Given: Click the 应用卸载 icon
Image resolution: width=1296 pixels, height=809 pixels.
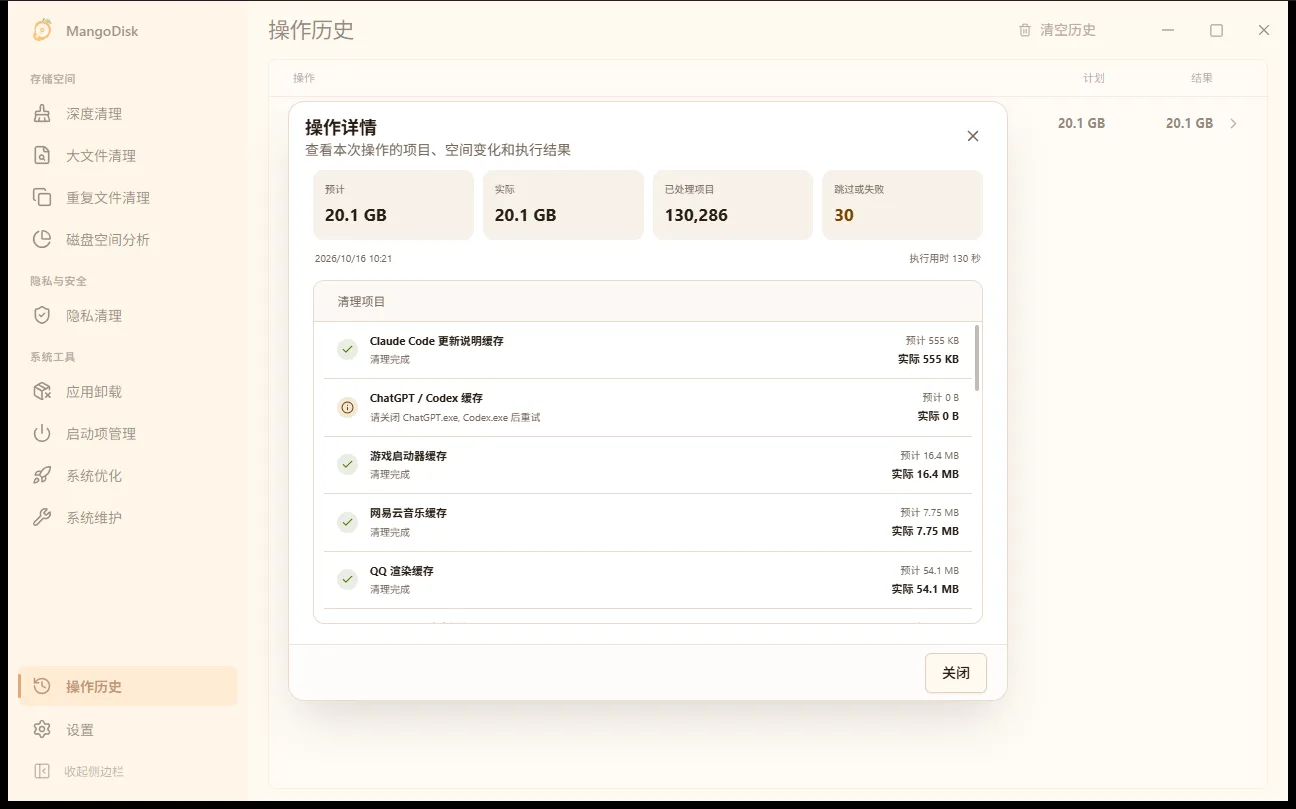Looking at the screenshot, I should coord(42,392).
